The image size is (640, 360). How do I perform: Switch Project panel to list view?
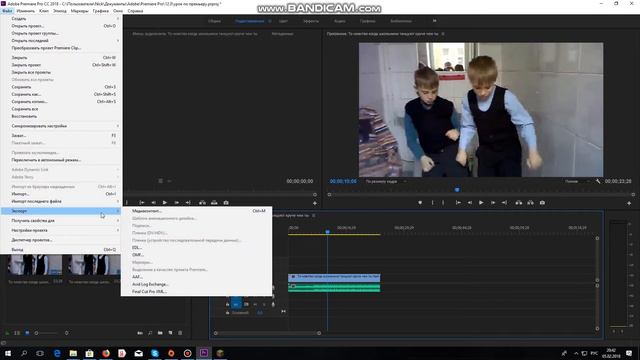[x=17, y=333]
